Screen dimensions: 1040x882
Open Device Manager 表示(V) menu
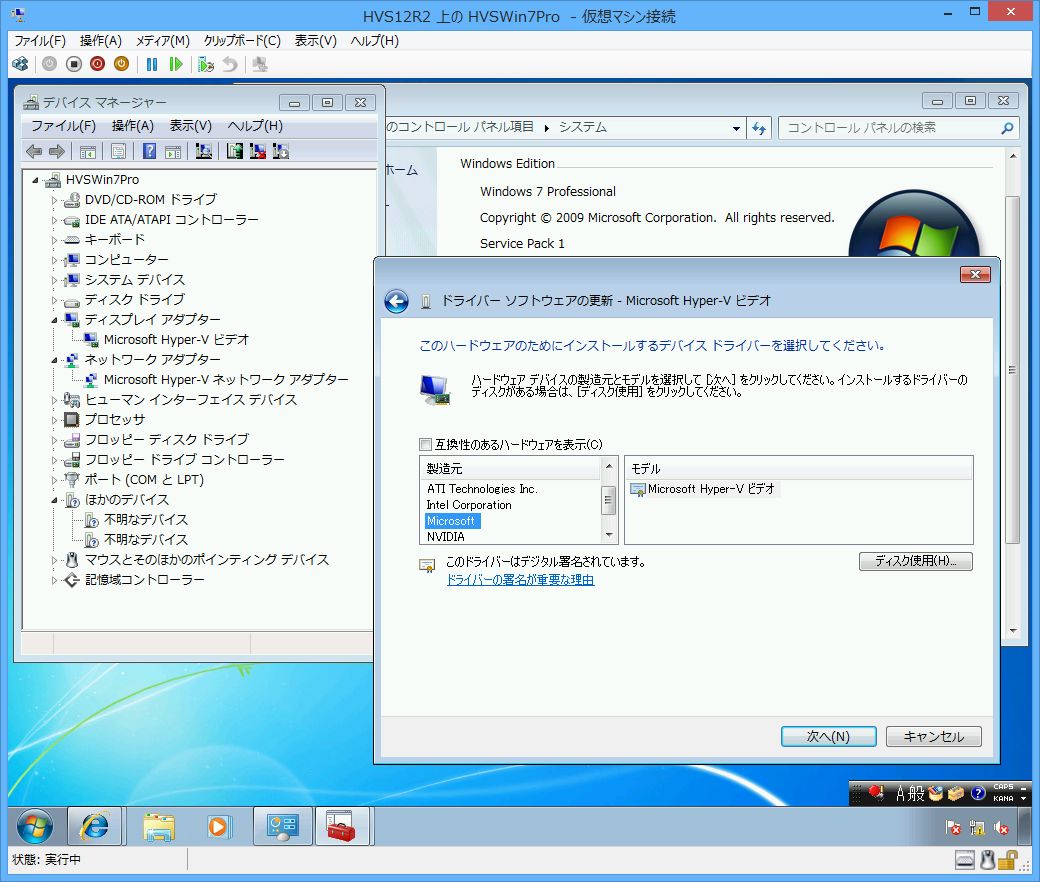tap(190, 126)
